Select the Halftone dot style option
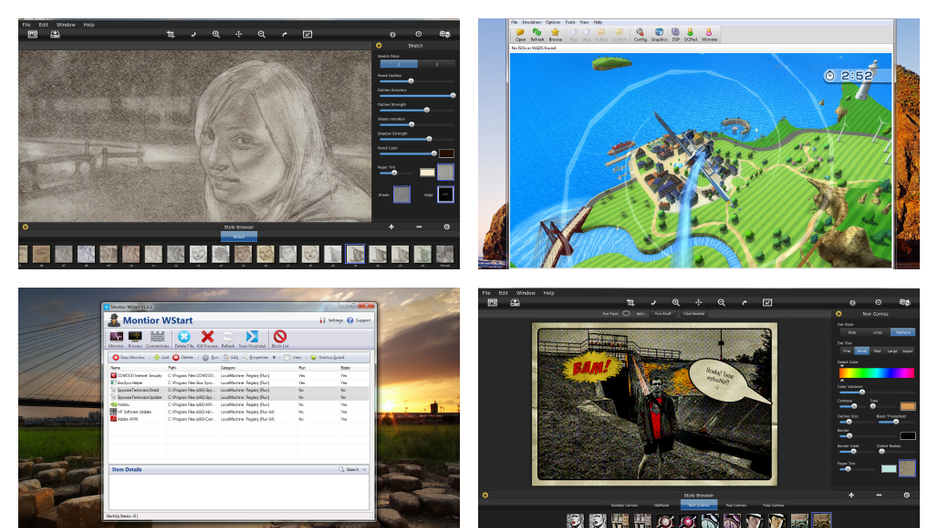 903,332
